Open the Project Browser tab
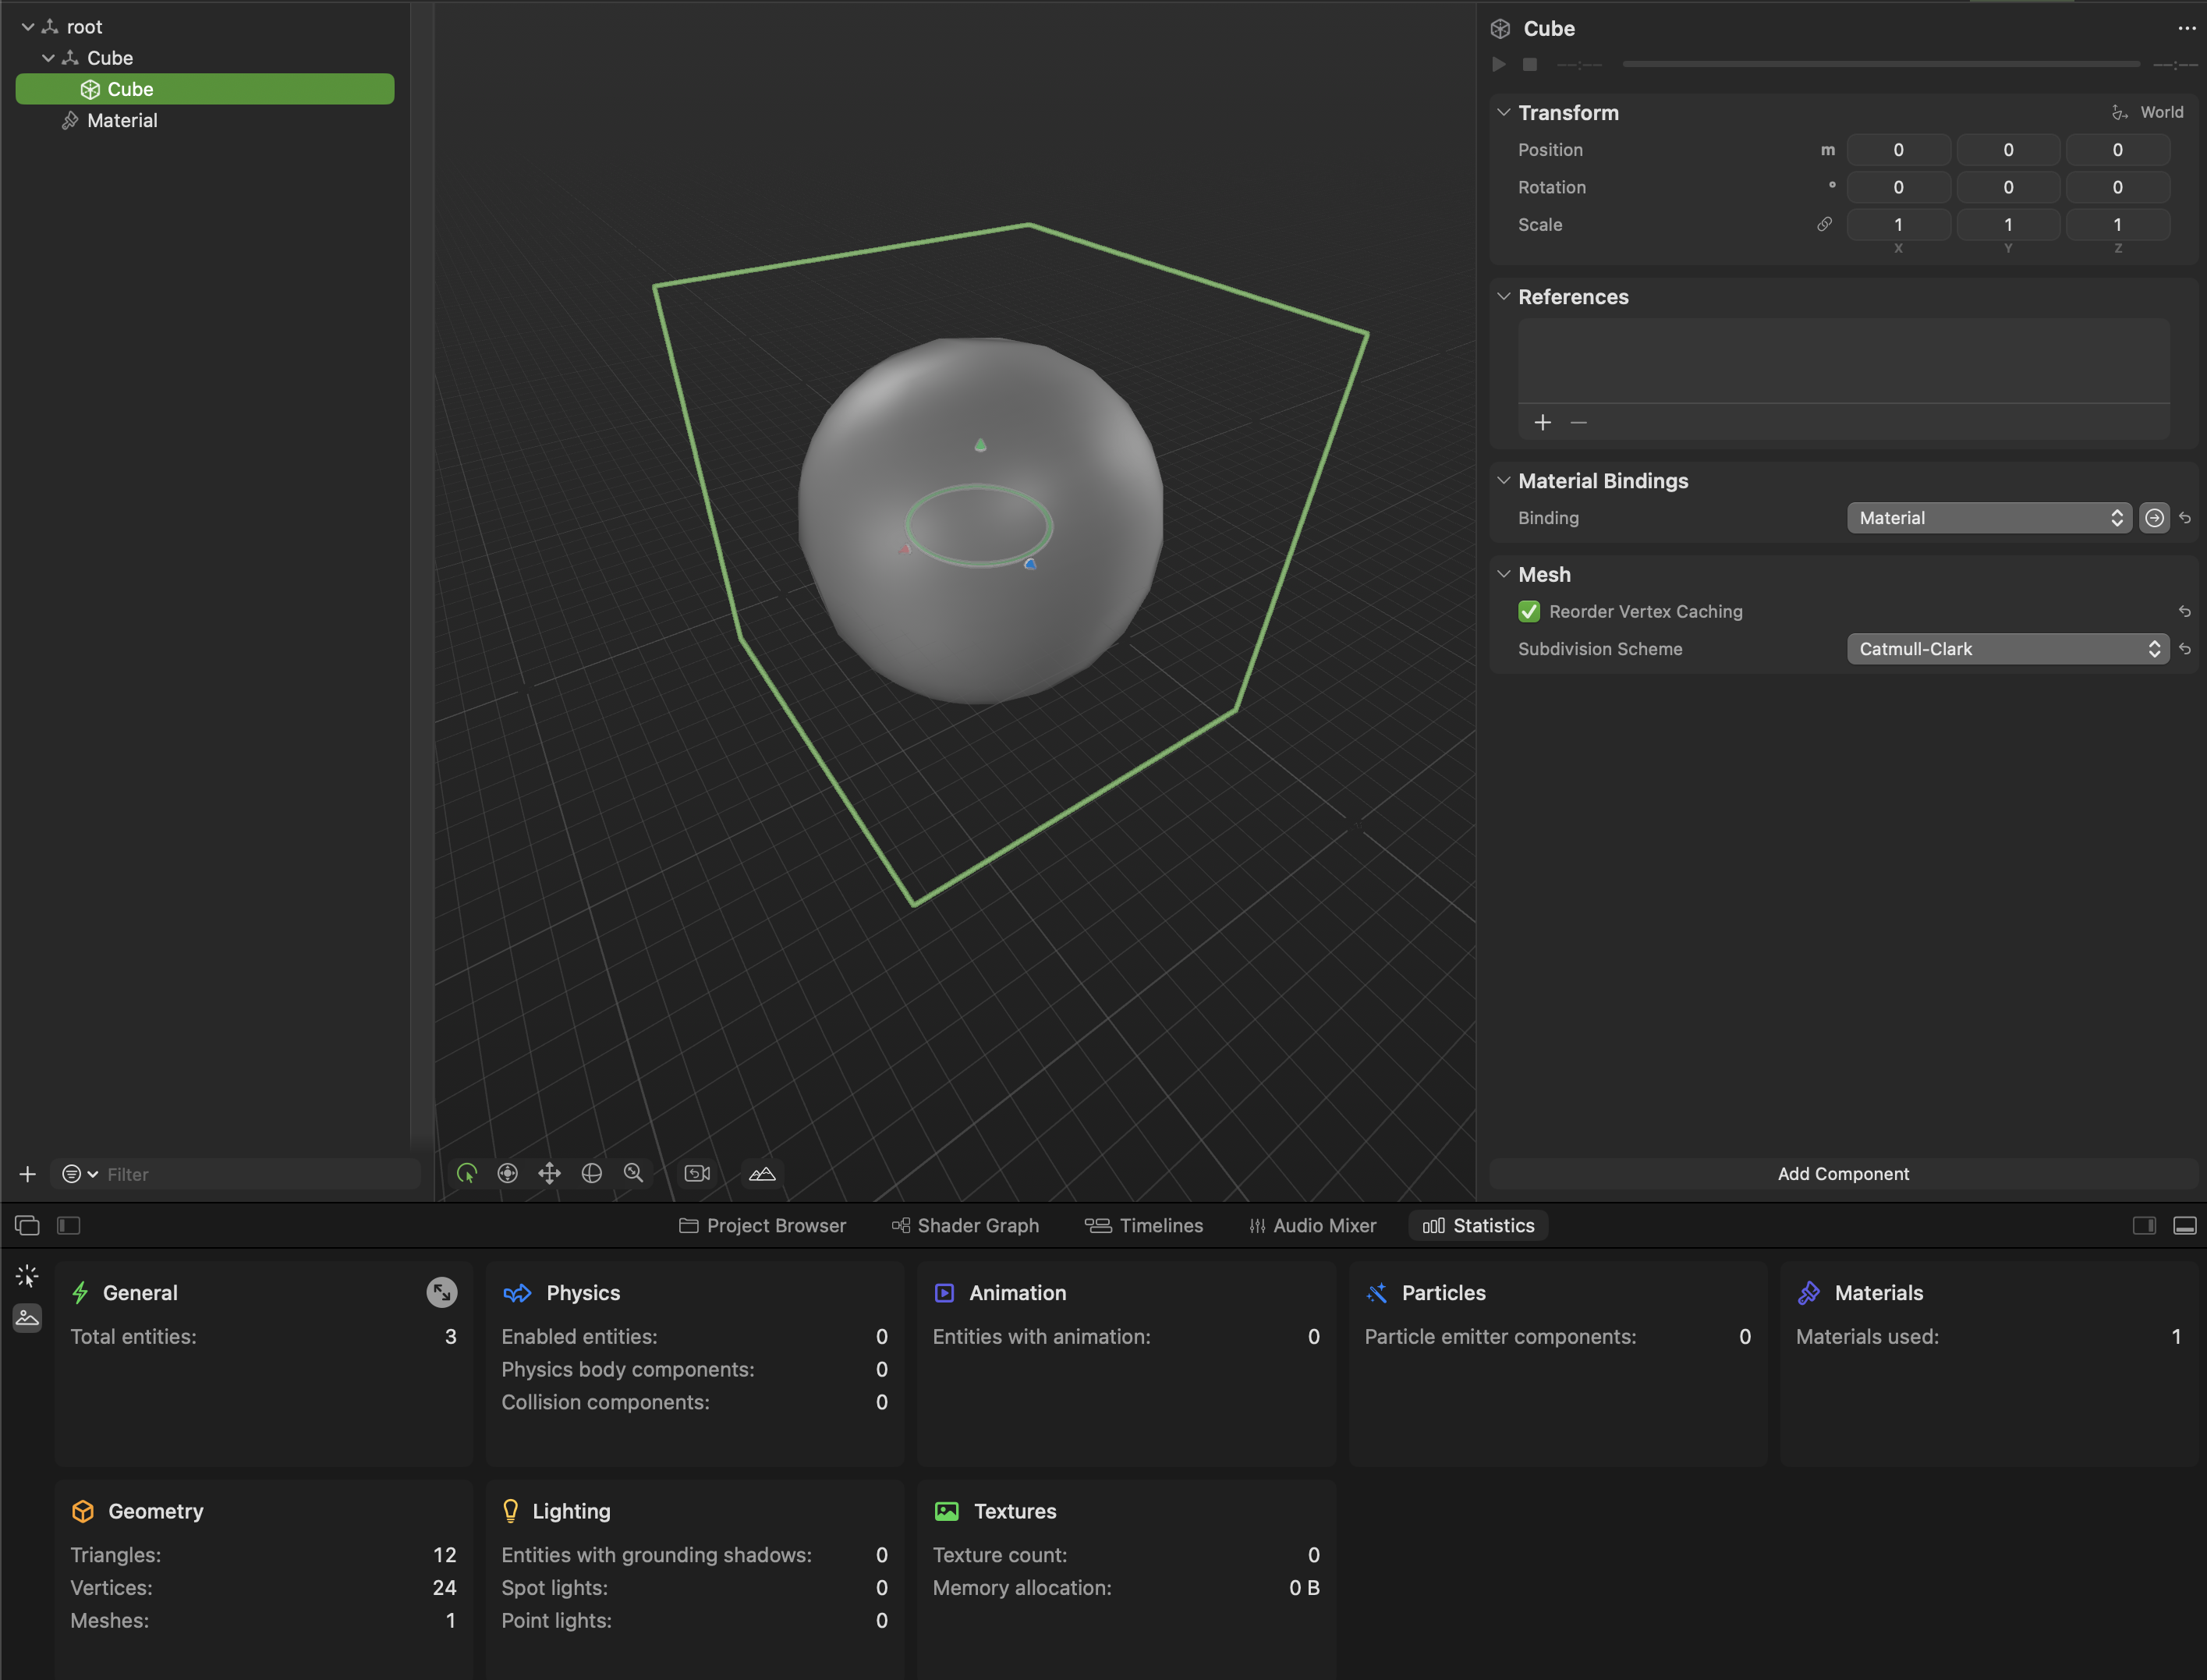The width and height of the screenshot is (2207, 1680). point(762,1225)
